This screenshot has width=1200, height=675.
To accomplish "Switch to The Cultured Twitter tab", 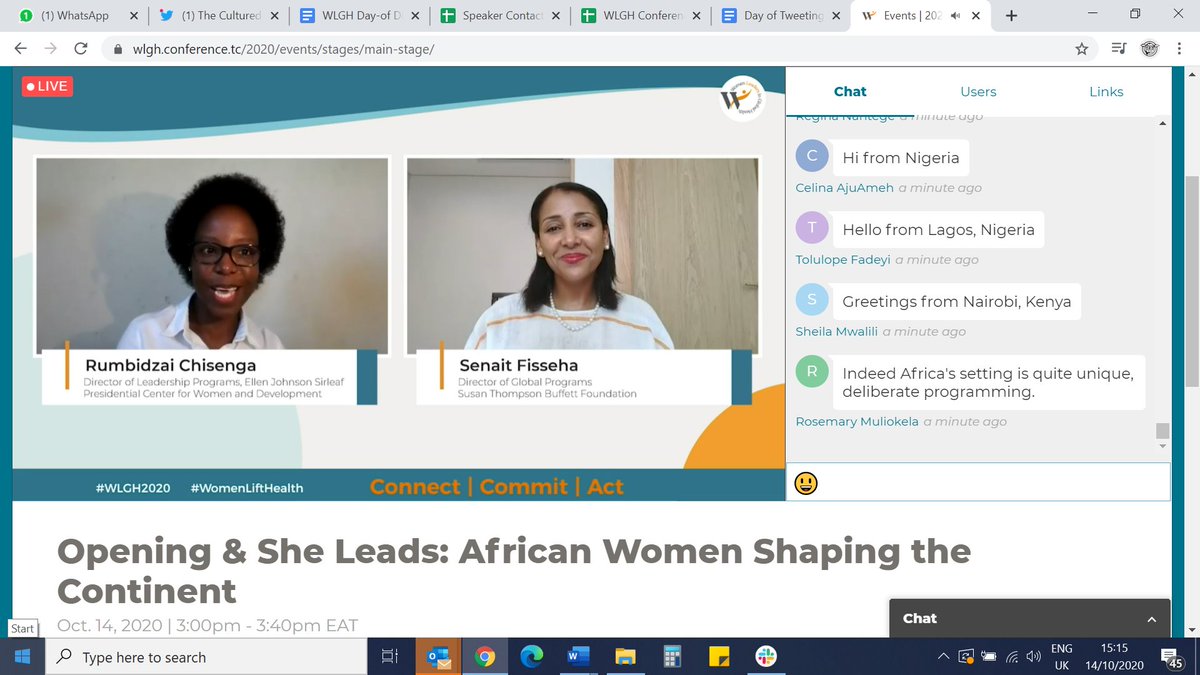I will pyautogui.click(x=216, y=16).
